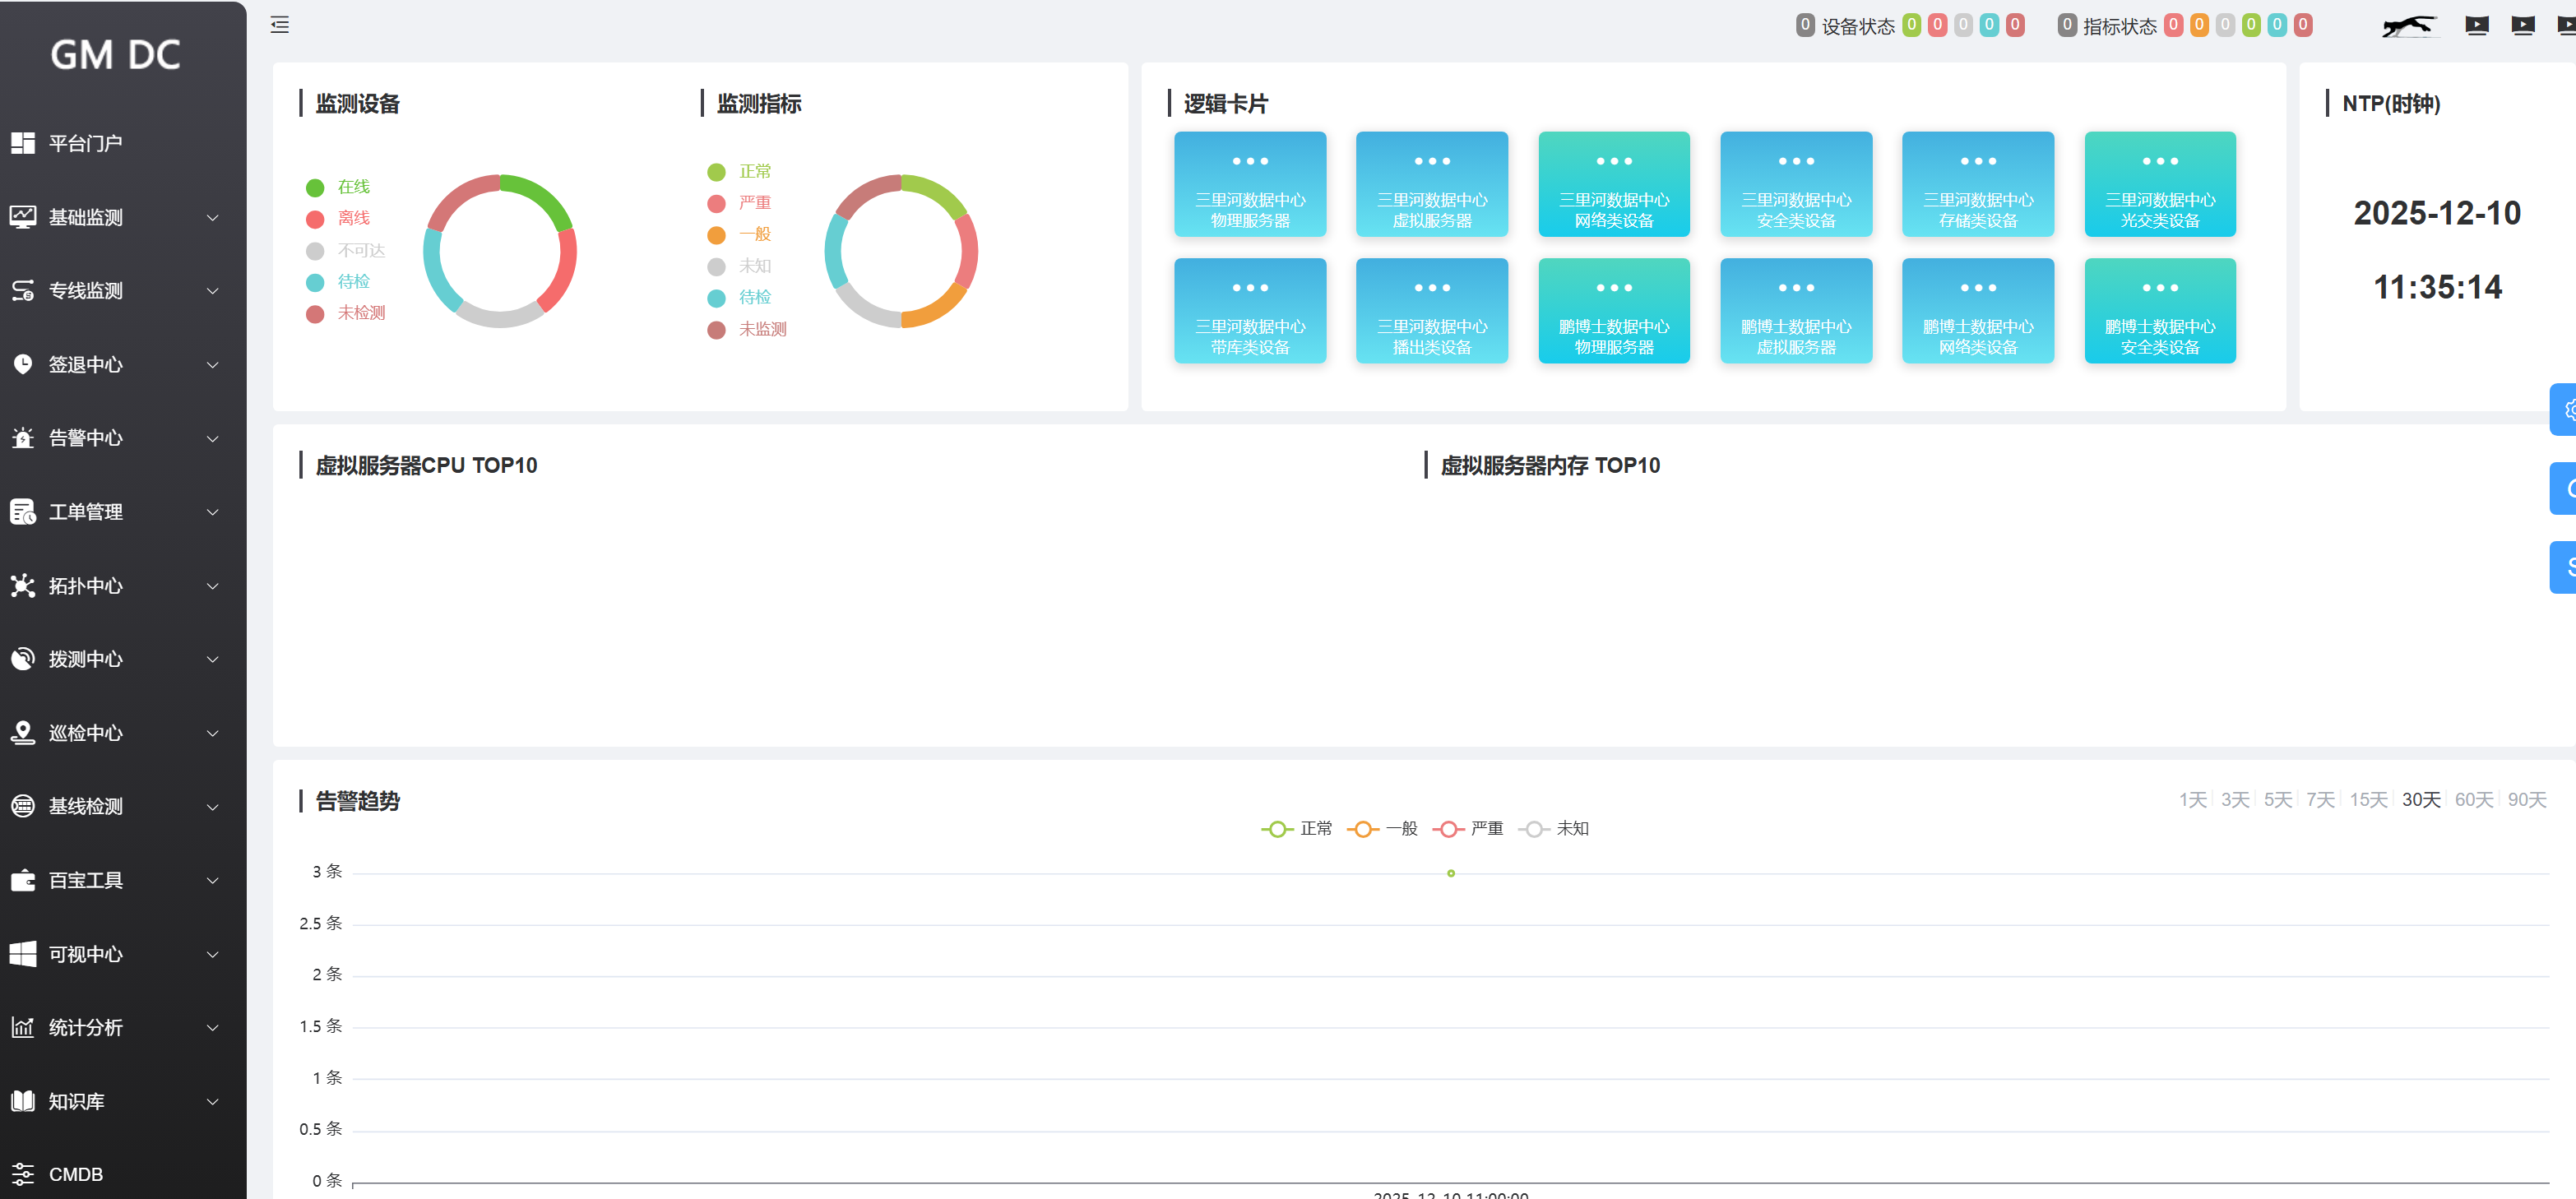The width and height of the screenshot is (2576, 1199).
Task: Open 鹏博士数据中心 安全类设备 card
Action: click(2159, 311)
